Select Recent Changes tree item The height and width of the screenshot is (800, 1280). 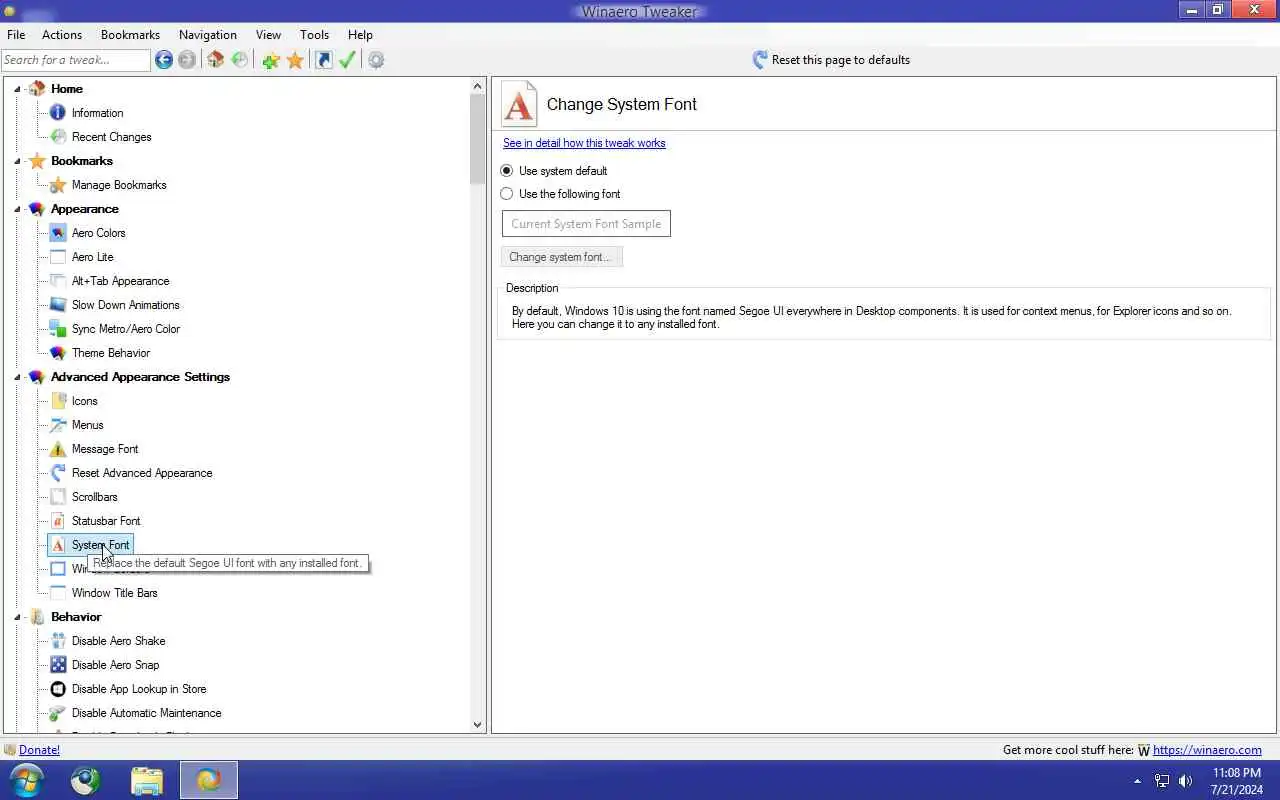pos(112,137)
